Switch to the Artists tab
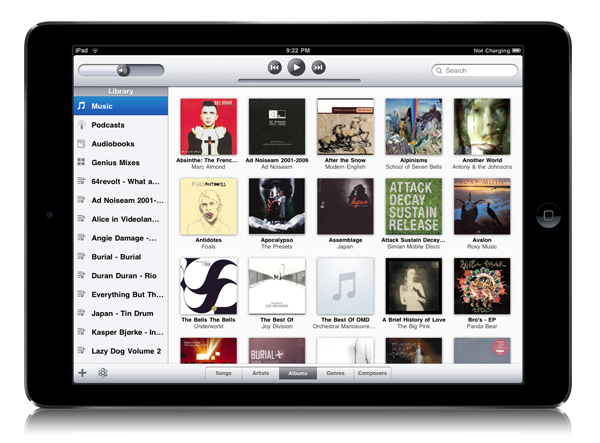600x443 pixels. pos(261,373)
